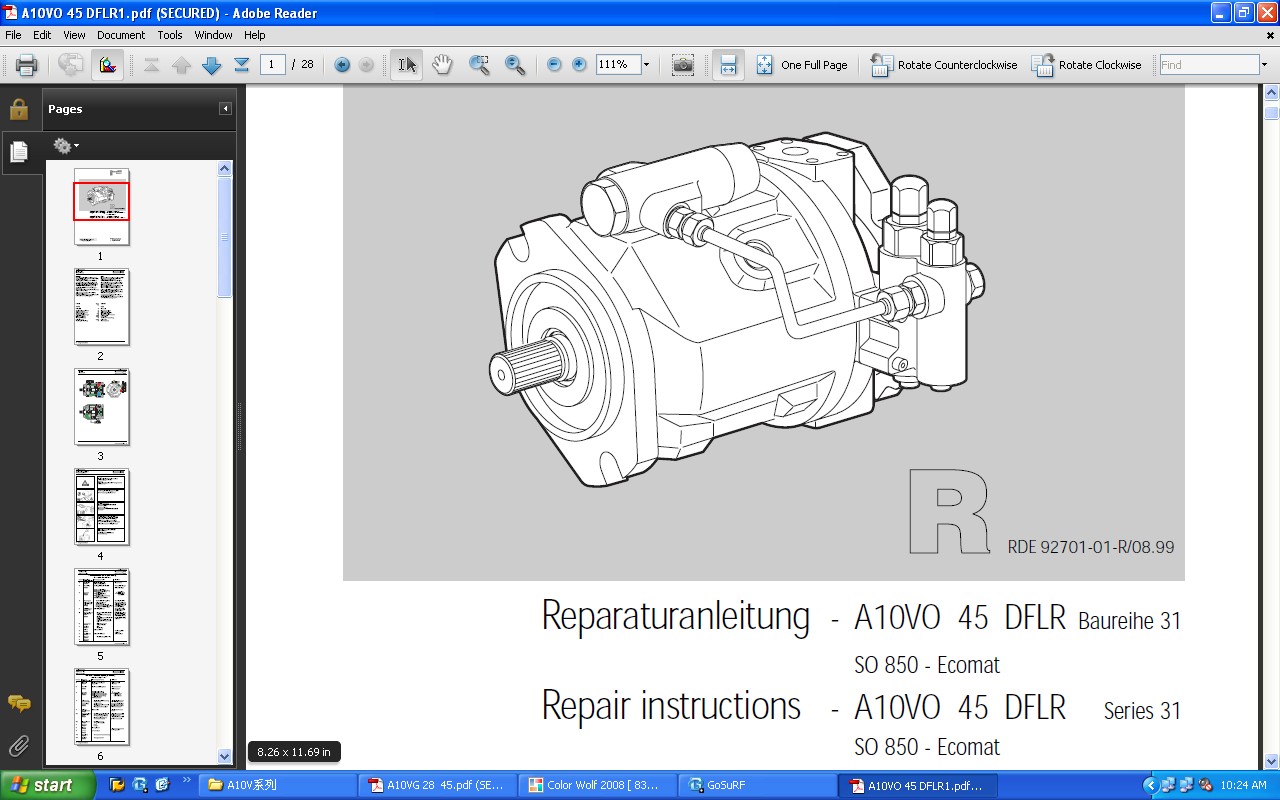Open the zoom percentage dropdown arrow
The width and height of the screenshot is (1280, 800).
click(x=646, y=65)
